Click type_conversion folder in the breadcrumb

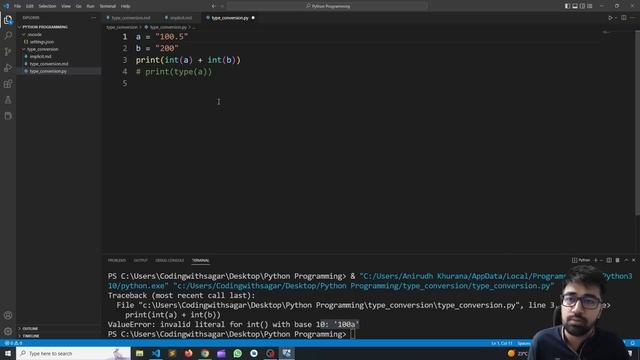click(122, 27)
